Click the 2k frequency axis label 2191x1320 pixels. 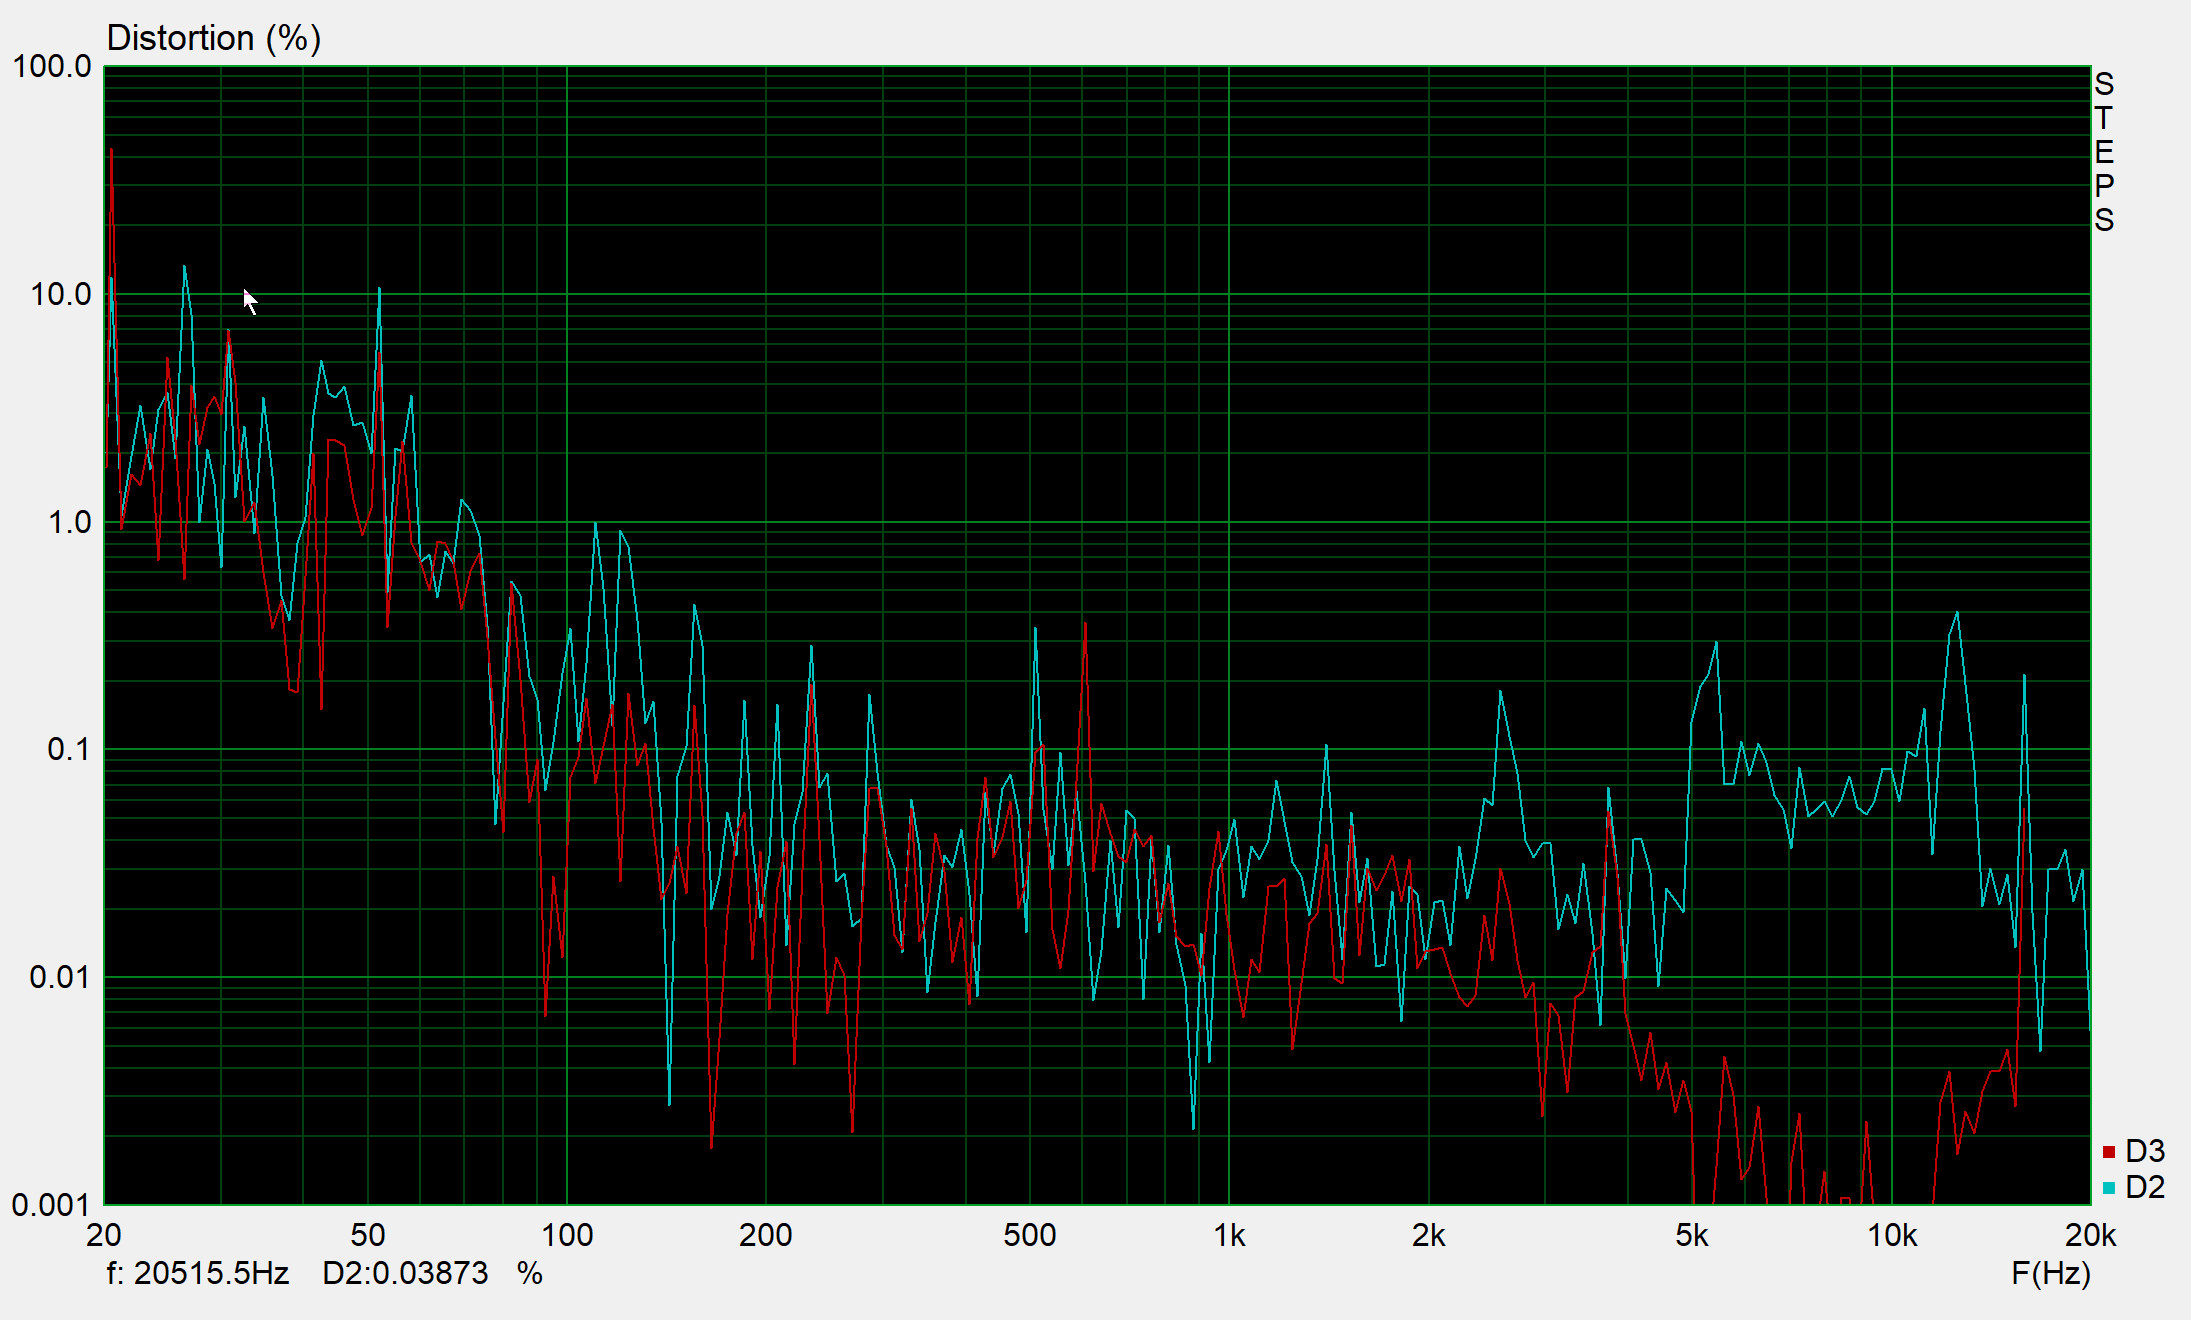pyautogui.click(x=1429, y=1236)
